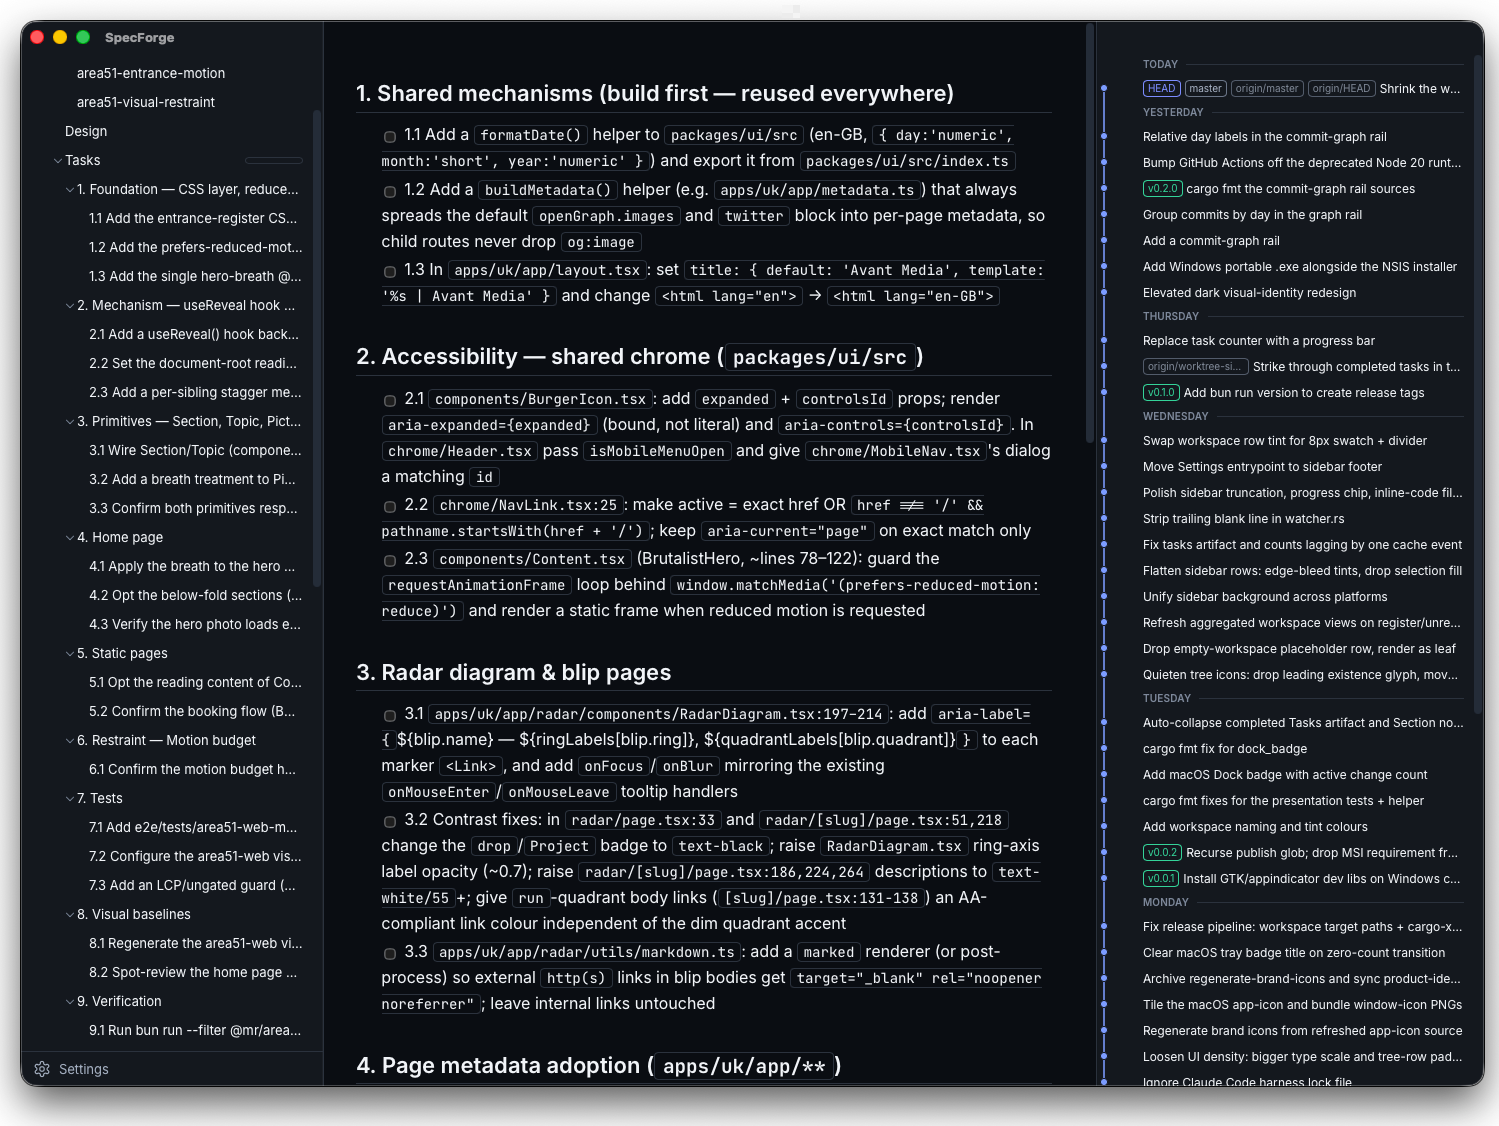
Task: Click the origin/HEAD ref badge
Action: click(x=1341, y=88)
